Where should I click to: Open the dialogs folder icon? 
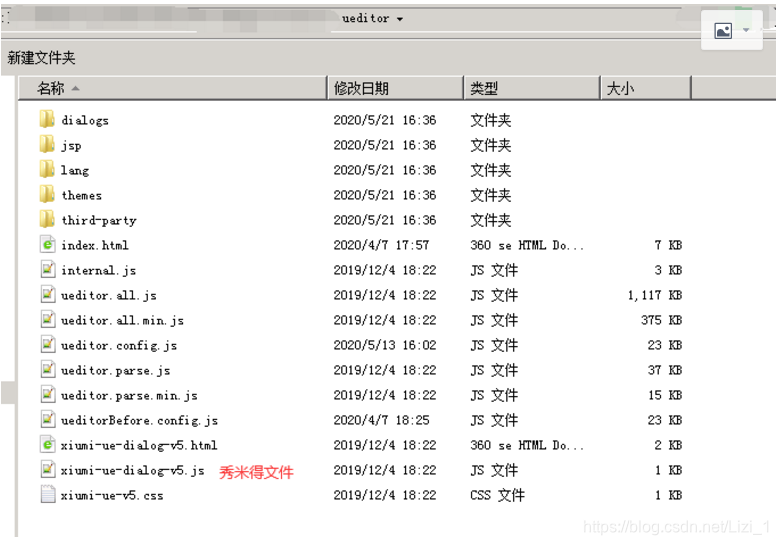(x=47, y=120)
